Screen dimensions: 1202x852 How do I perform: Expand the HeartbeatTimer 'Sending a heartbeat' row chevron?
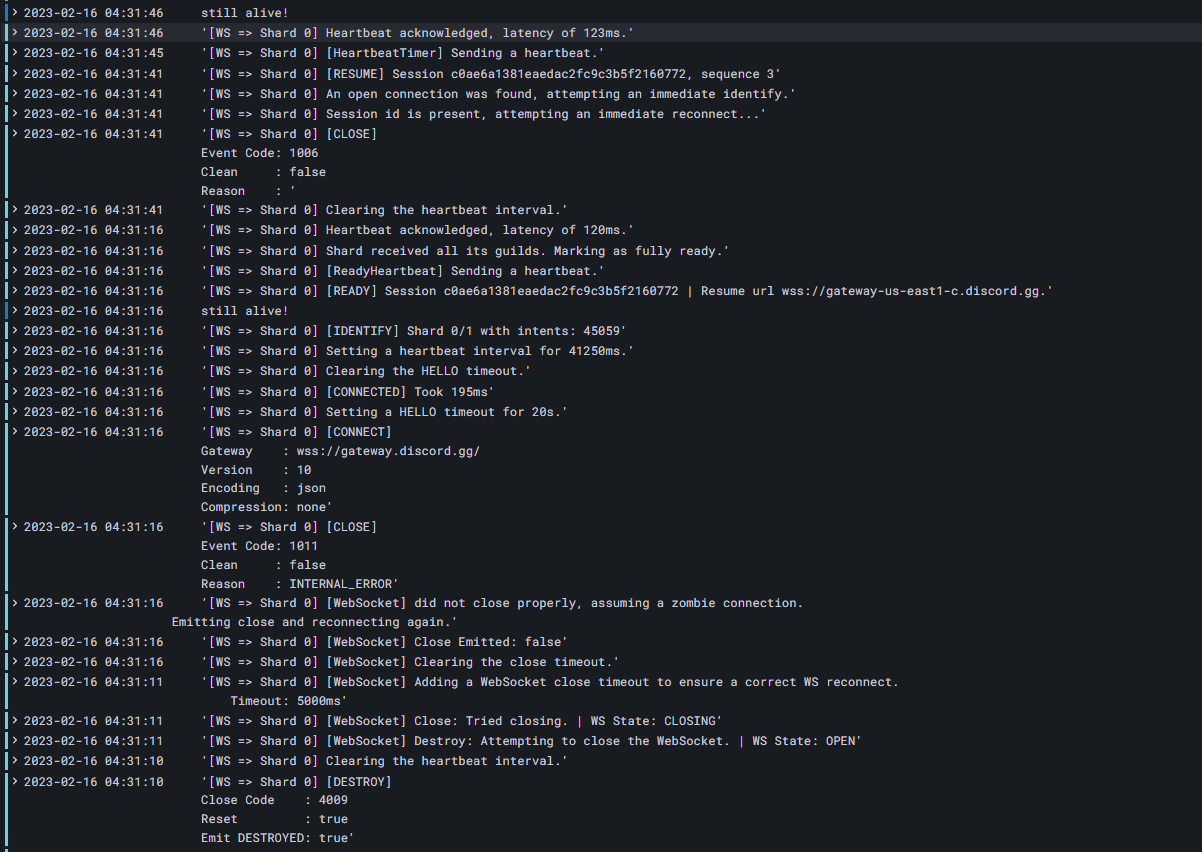(x=15, y=53)
